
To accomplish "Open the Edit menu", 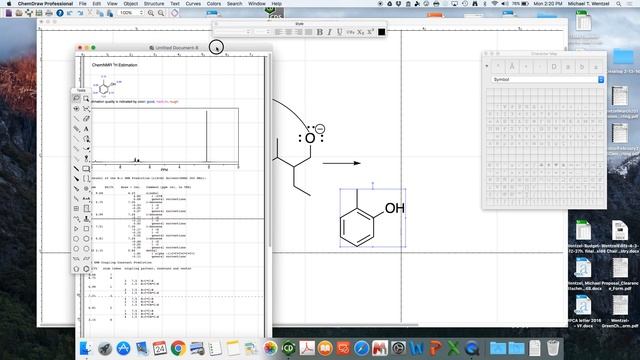I will click(97, 3).
